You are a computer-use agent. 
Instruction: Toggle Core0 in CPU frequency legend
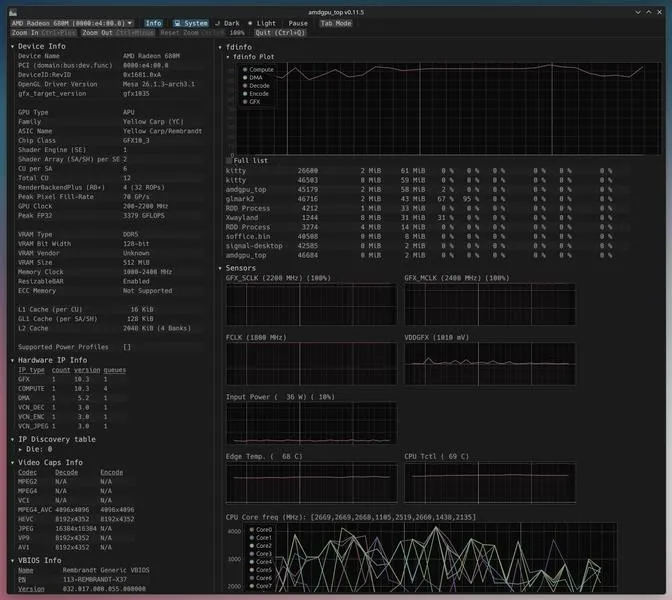[x=261, y=530]
